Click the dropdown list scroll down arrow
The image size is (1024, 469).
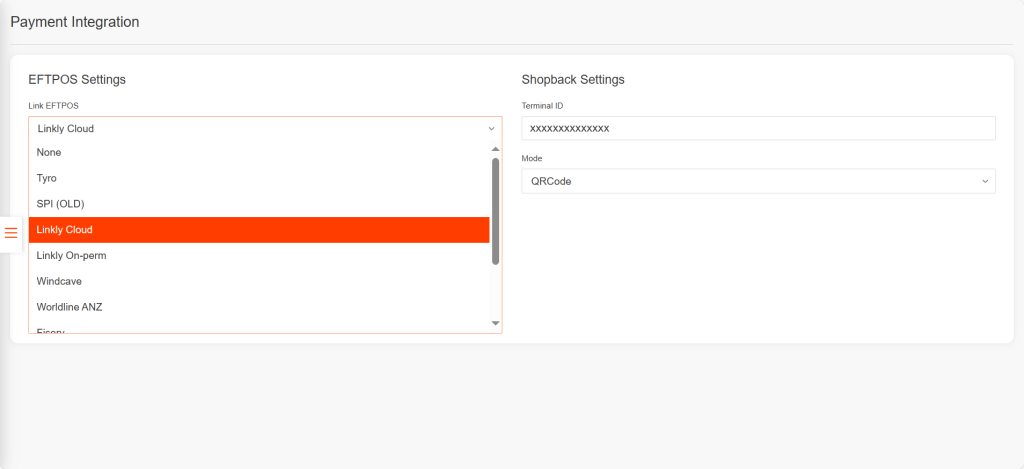(x=496, y=323)
